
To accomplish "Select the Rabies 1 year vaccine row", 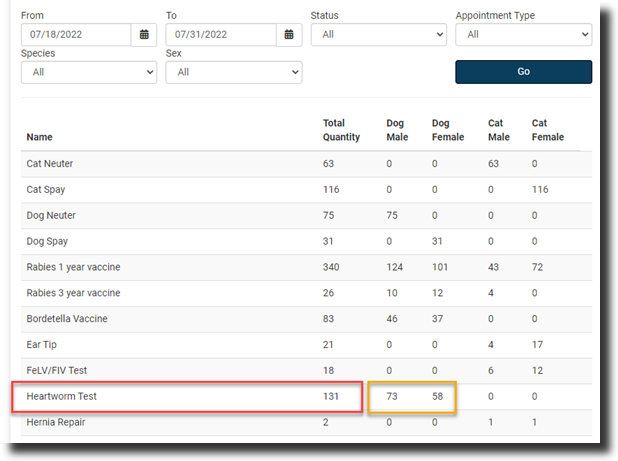I will point(73,267).
